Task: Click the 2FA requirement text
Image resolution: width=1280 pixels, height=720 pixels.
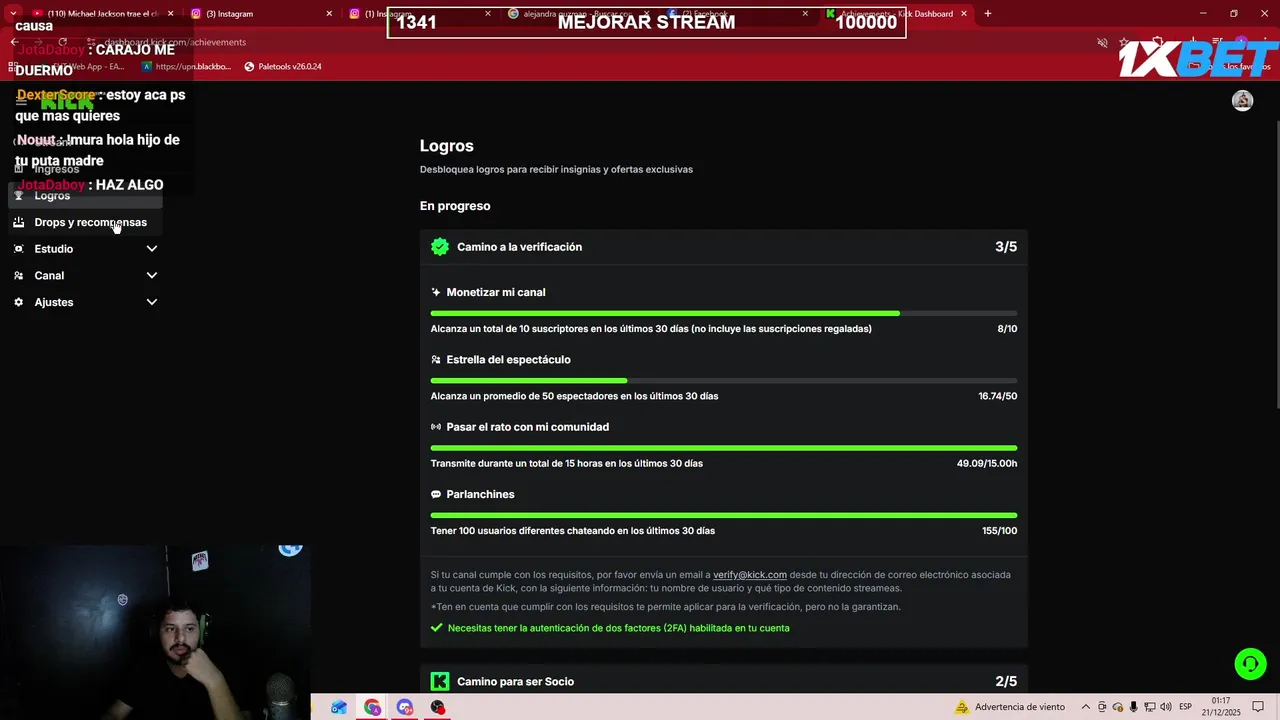Action: click(619, 628)
